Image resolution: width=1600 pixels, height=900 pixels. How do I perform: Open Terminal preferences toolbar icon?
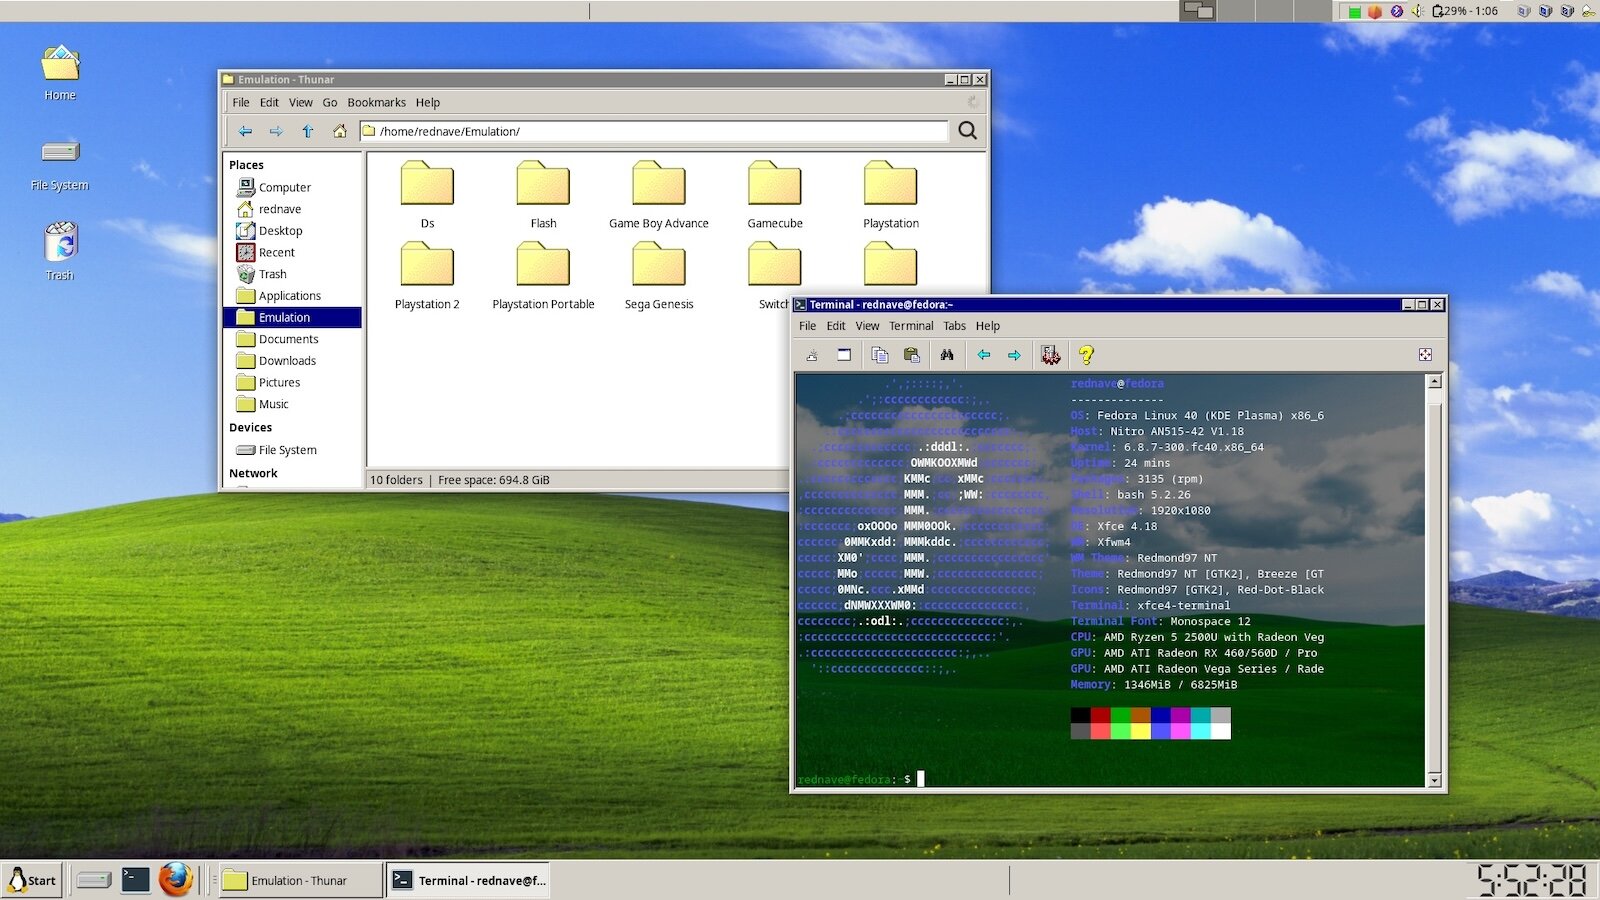(x=1050, y=355)
